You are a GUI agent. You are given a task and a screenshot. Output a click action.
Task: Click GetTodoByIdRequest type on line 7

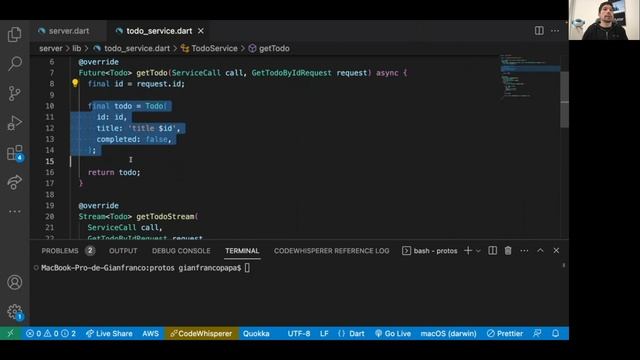[x=291, y=73]
